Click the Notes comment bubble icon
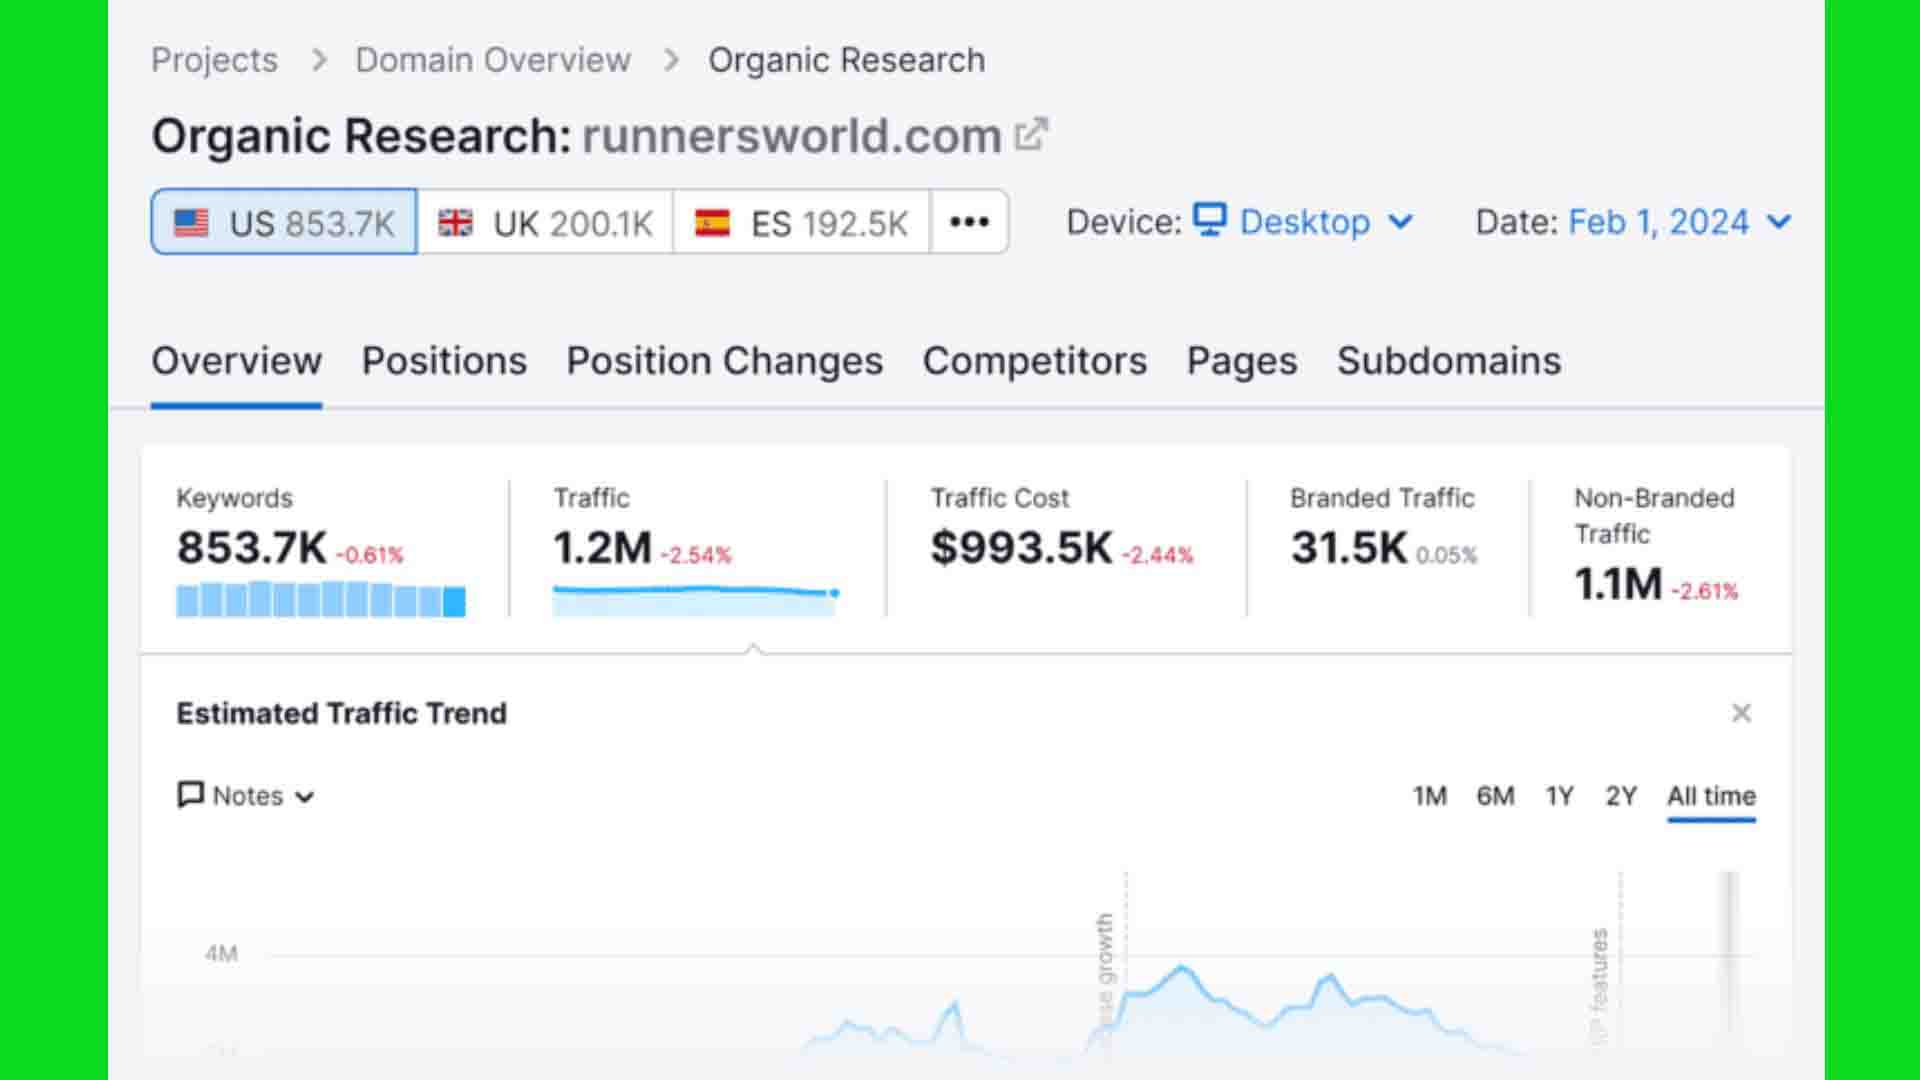Image resolution: width=1920 pixels, height=1080 pixels. 190,795
